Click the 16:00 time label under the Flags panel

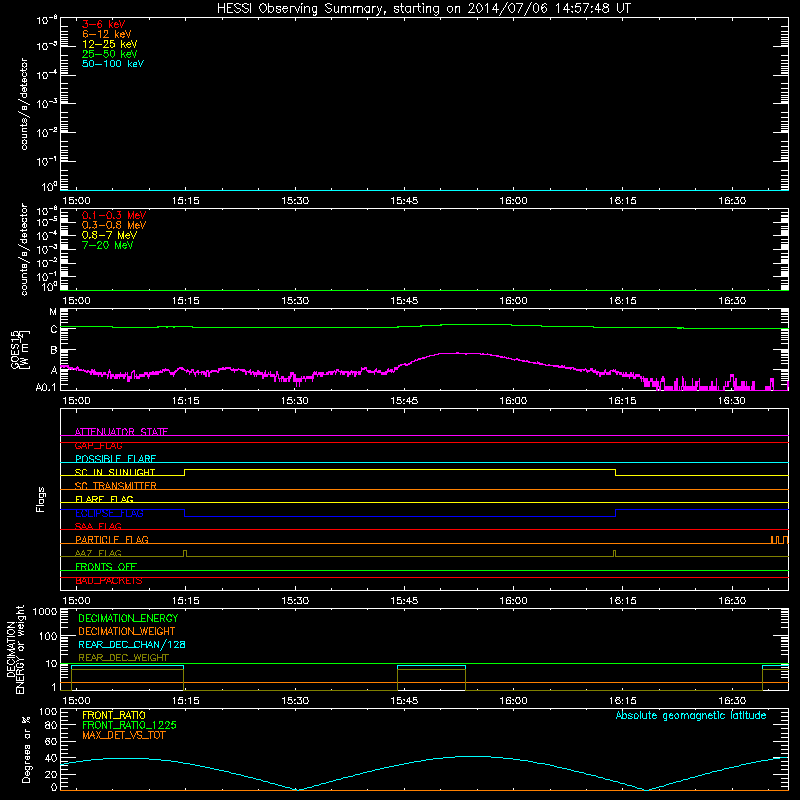click(x=513, y=601)
